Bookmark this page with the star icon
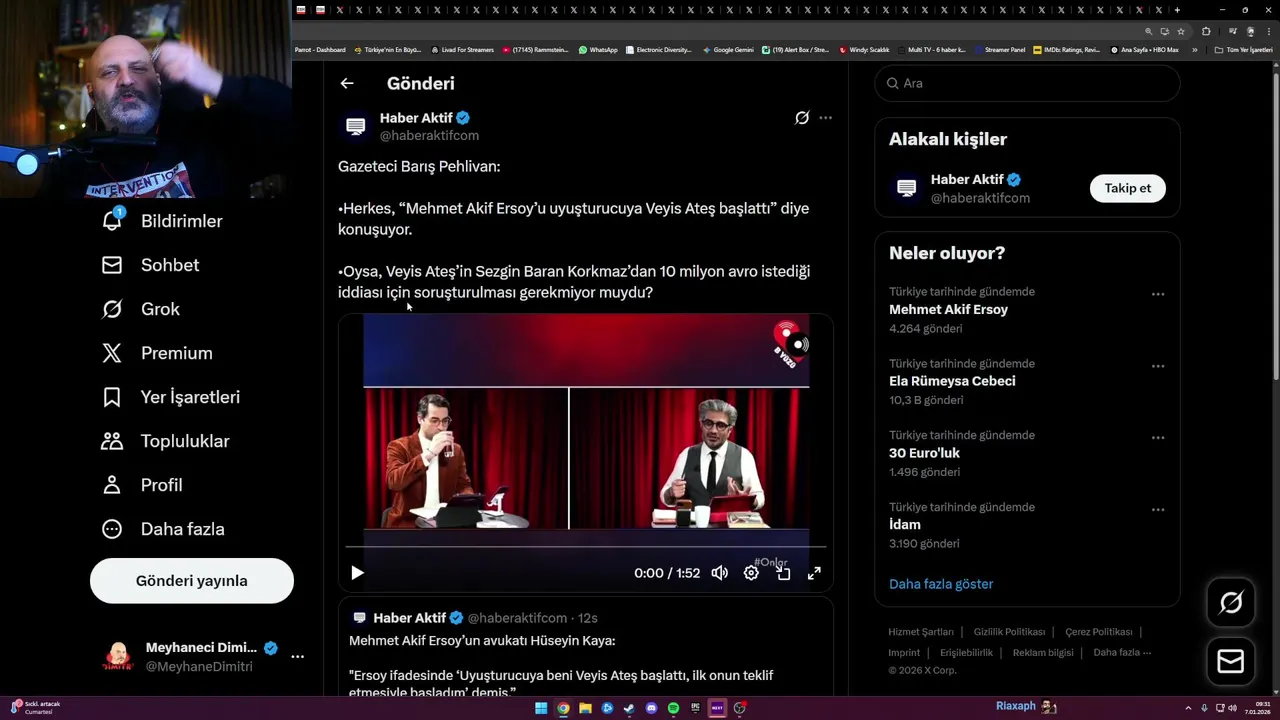The width and height of the screenshot is (1280, 720). coord(1181,31)
